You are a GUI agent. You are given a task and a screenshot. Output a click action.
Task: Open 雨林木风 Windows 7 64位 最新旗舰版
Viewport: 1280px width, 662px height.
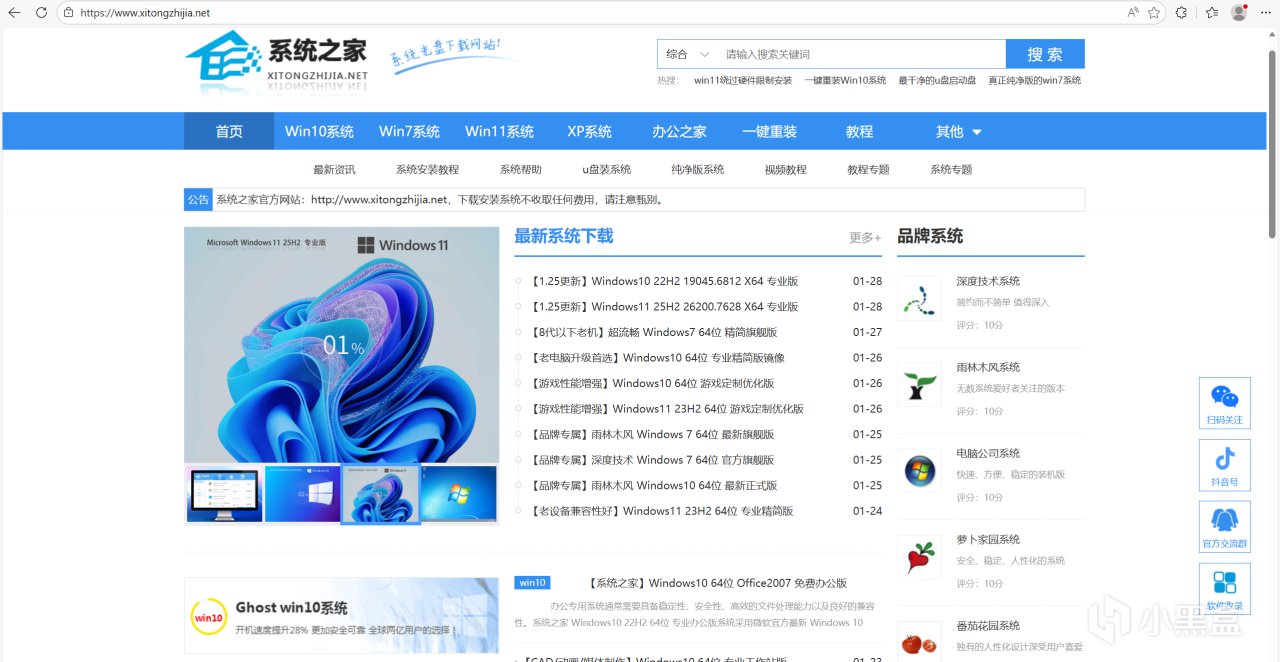(651, 434)
